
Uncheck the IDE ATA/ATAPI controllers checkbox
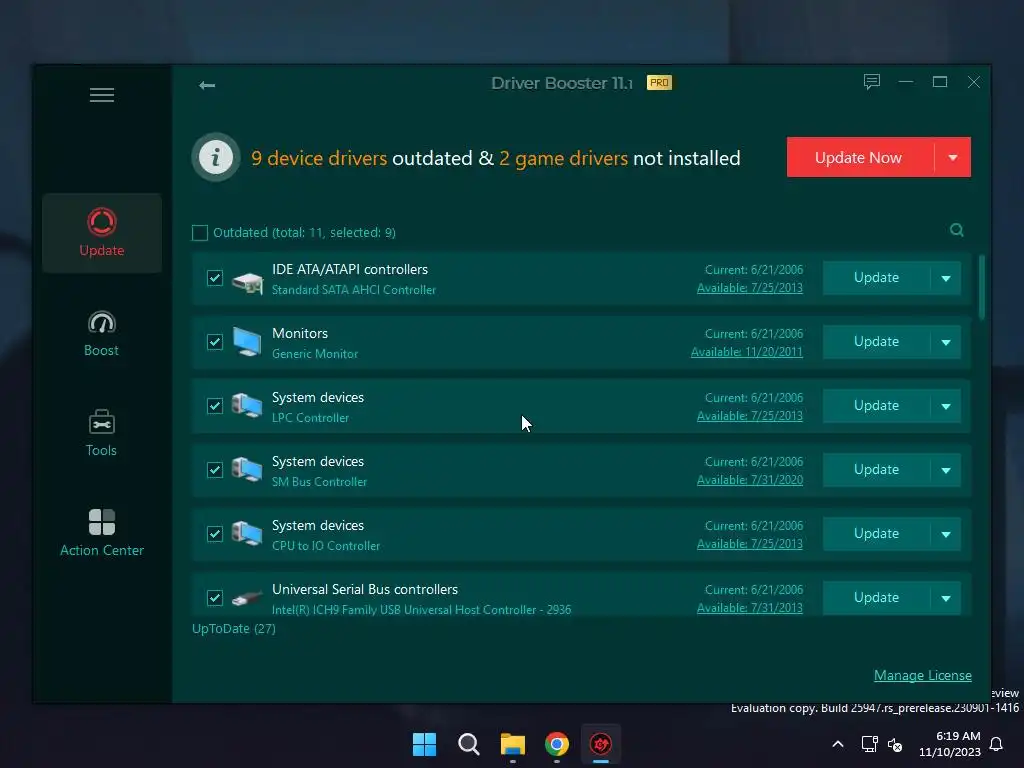[215, 278]
